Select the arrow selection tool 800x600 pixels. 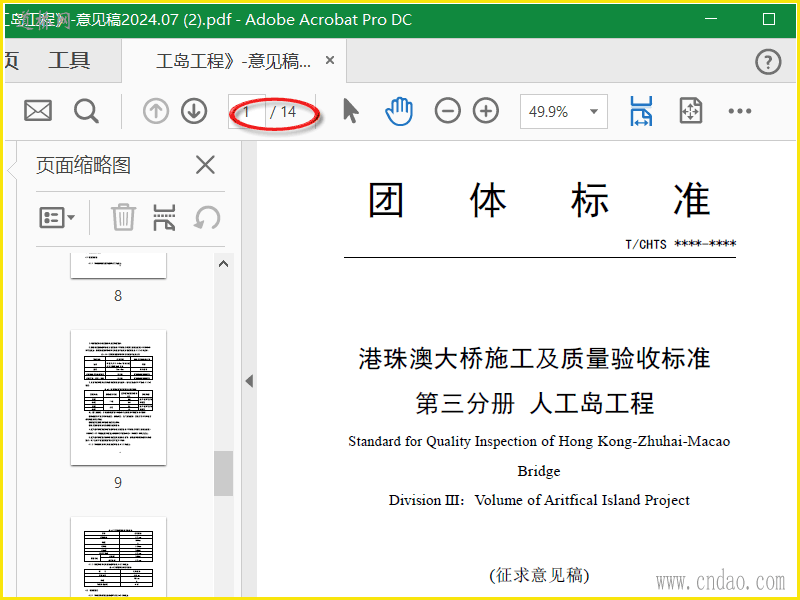351,111
